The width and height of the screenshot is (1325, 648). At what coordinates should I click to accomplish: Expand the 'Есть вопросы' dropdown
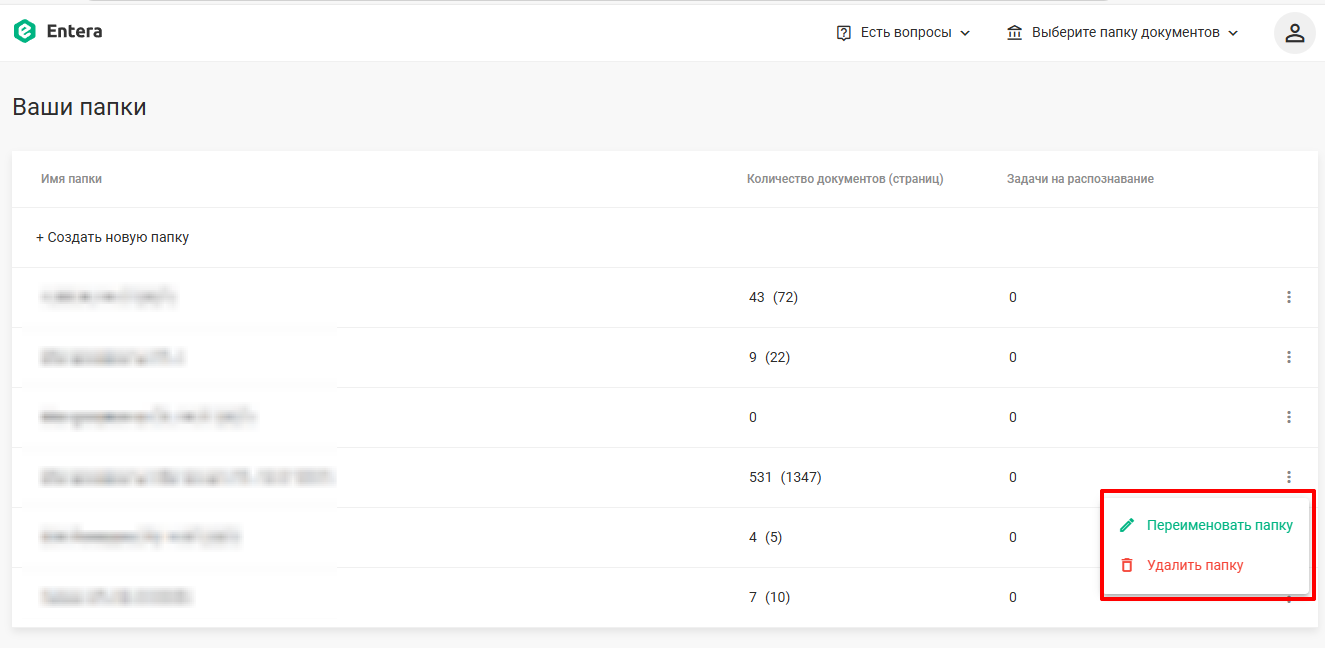904,33
